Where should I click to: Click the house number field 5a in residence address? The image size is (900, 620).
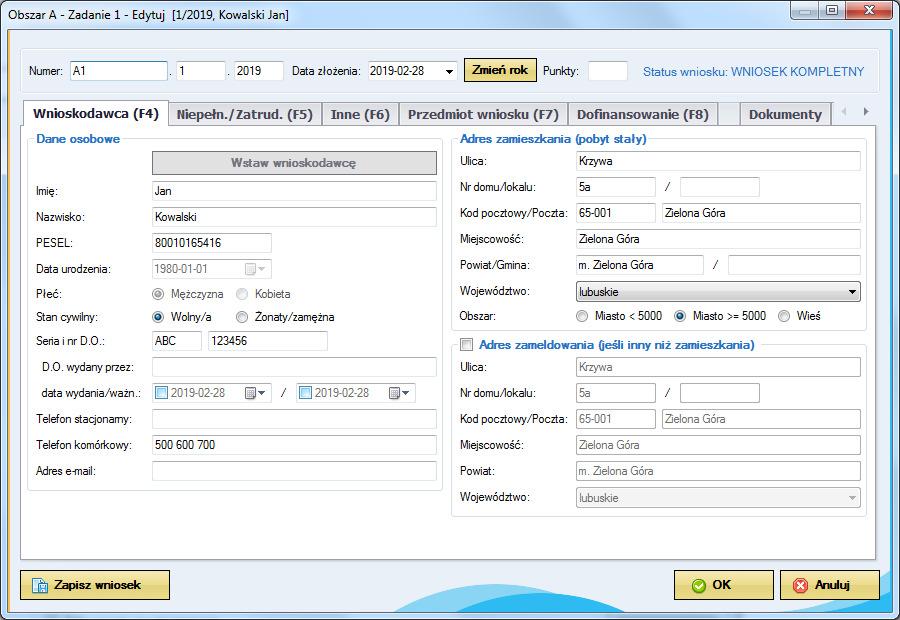(x=615, y=187)
